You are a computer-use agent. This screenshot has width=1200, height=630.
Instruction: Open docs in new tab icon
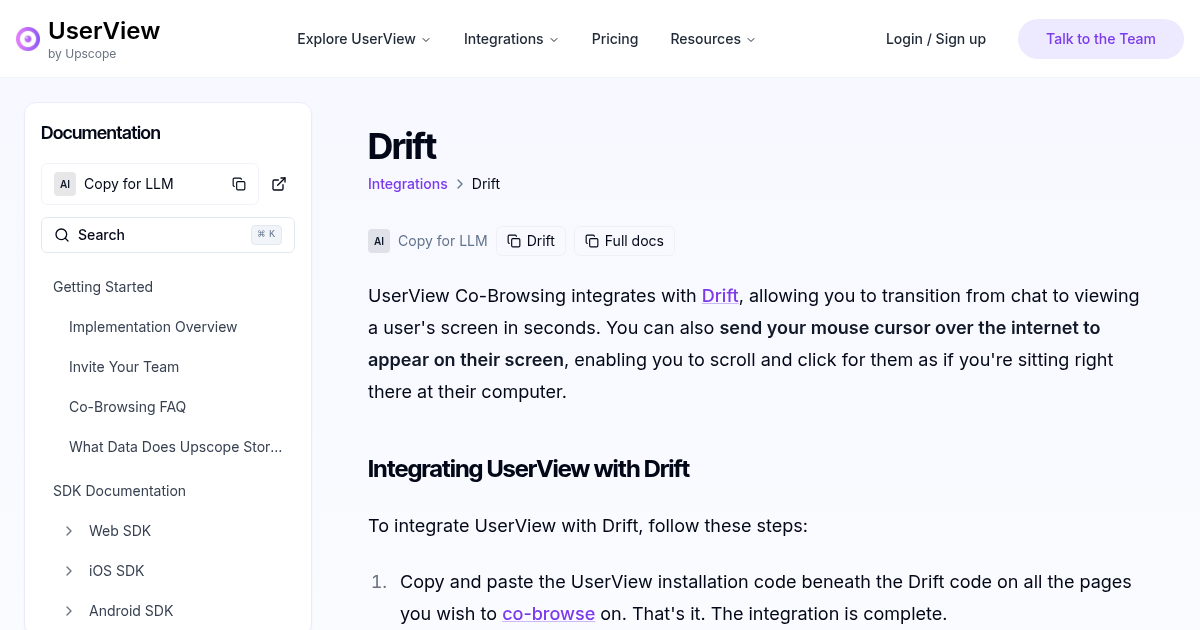click(x=279, y=184)
